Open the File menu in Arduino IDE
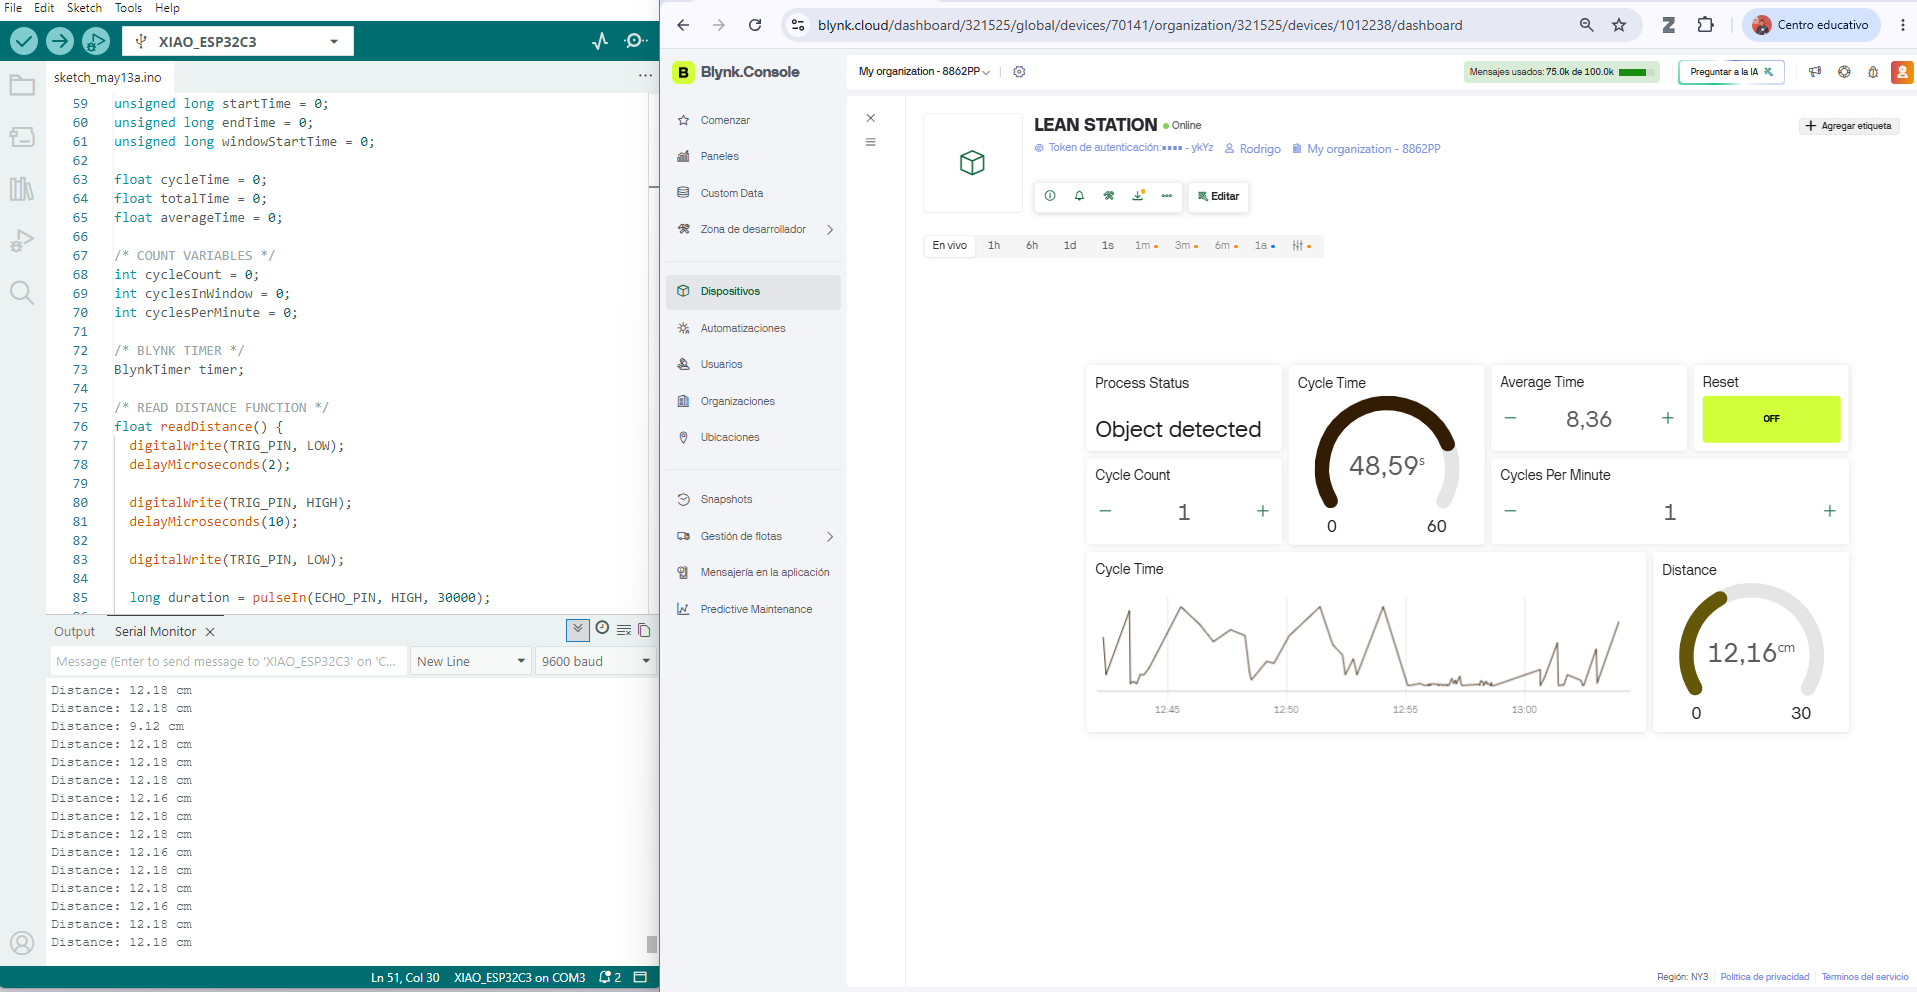This screenshot has height=992, width=1917. click(13, 8)
